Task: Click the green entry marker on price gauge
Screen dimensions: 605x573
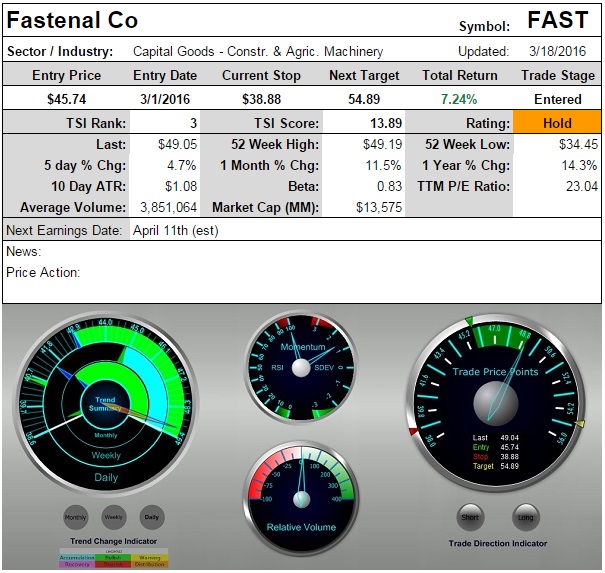Action: click(467, 322)
